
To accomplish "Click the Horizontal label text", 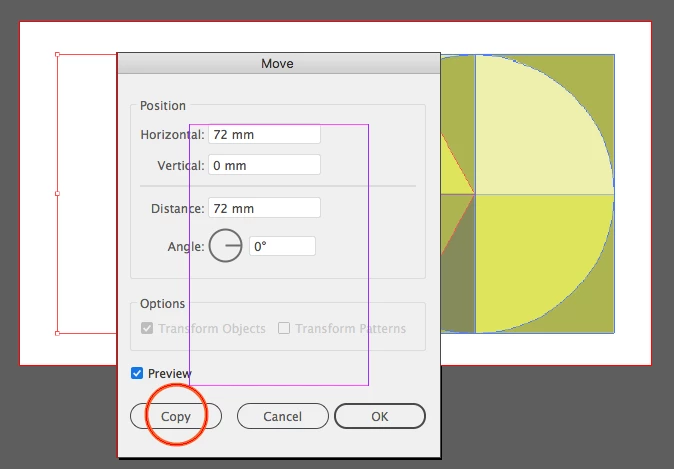I will point(172,135).
